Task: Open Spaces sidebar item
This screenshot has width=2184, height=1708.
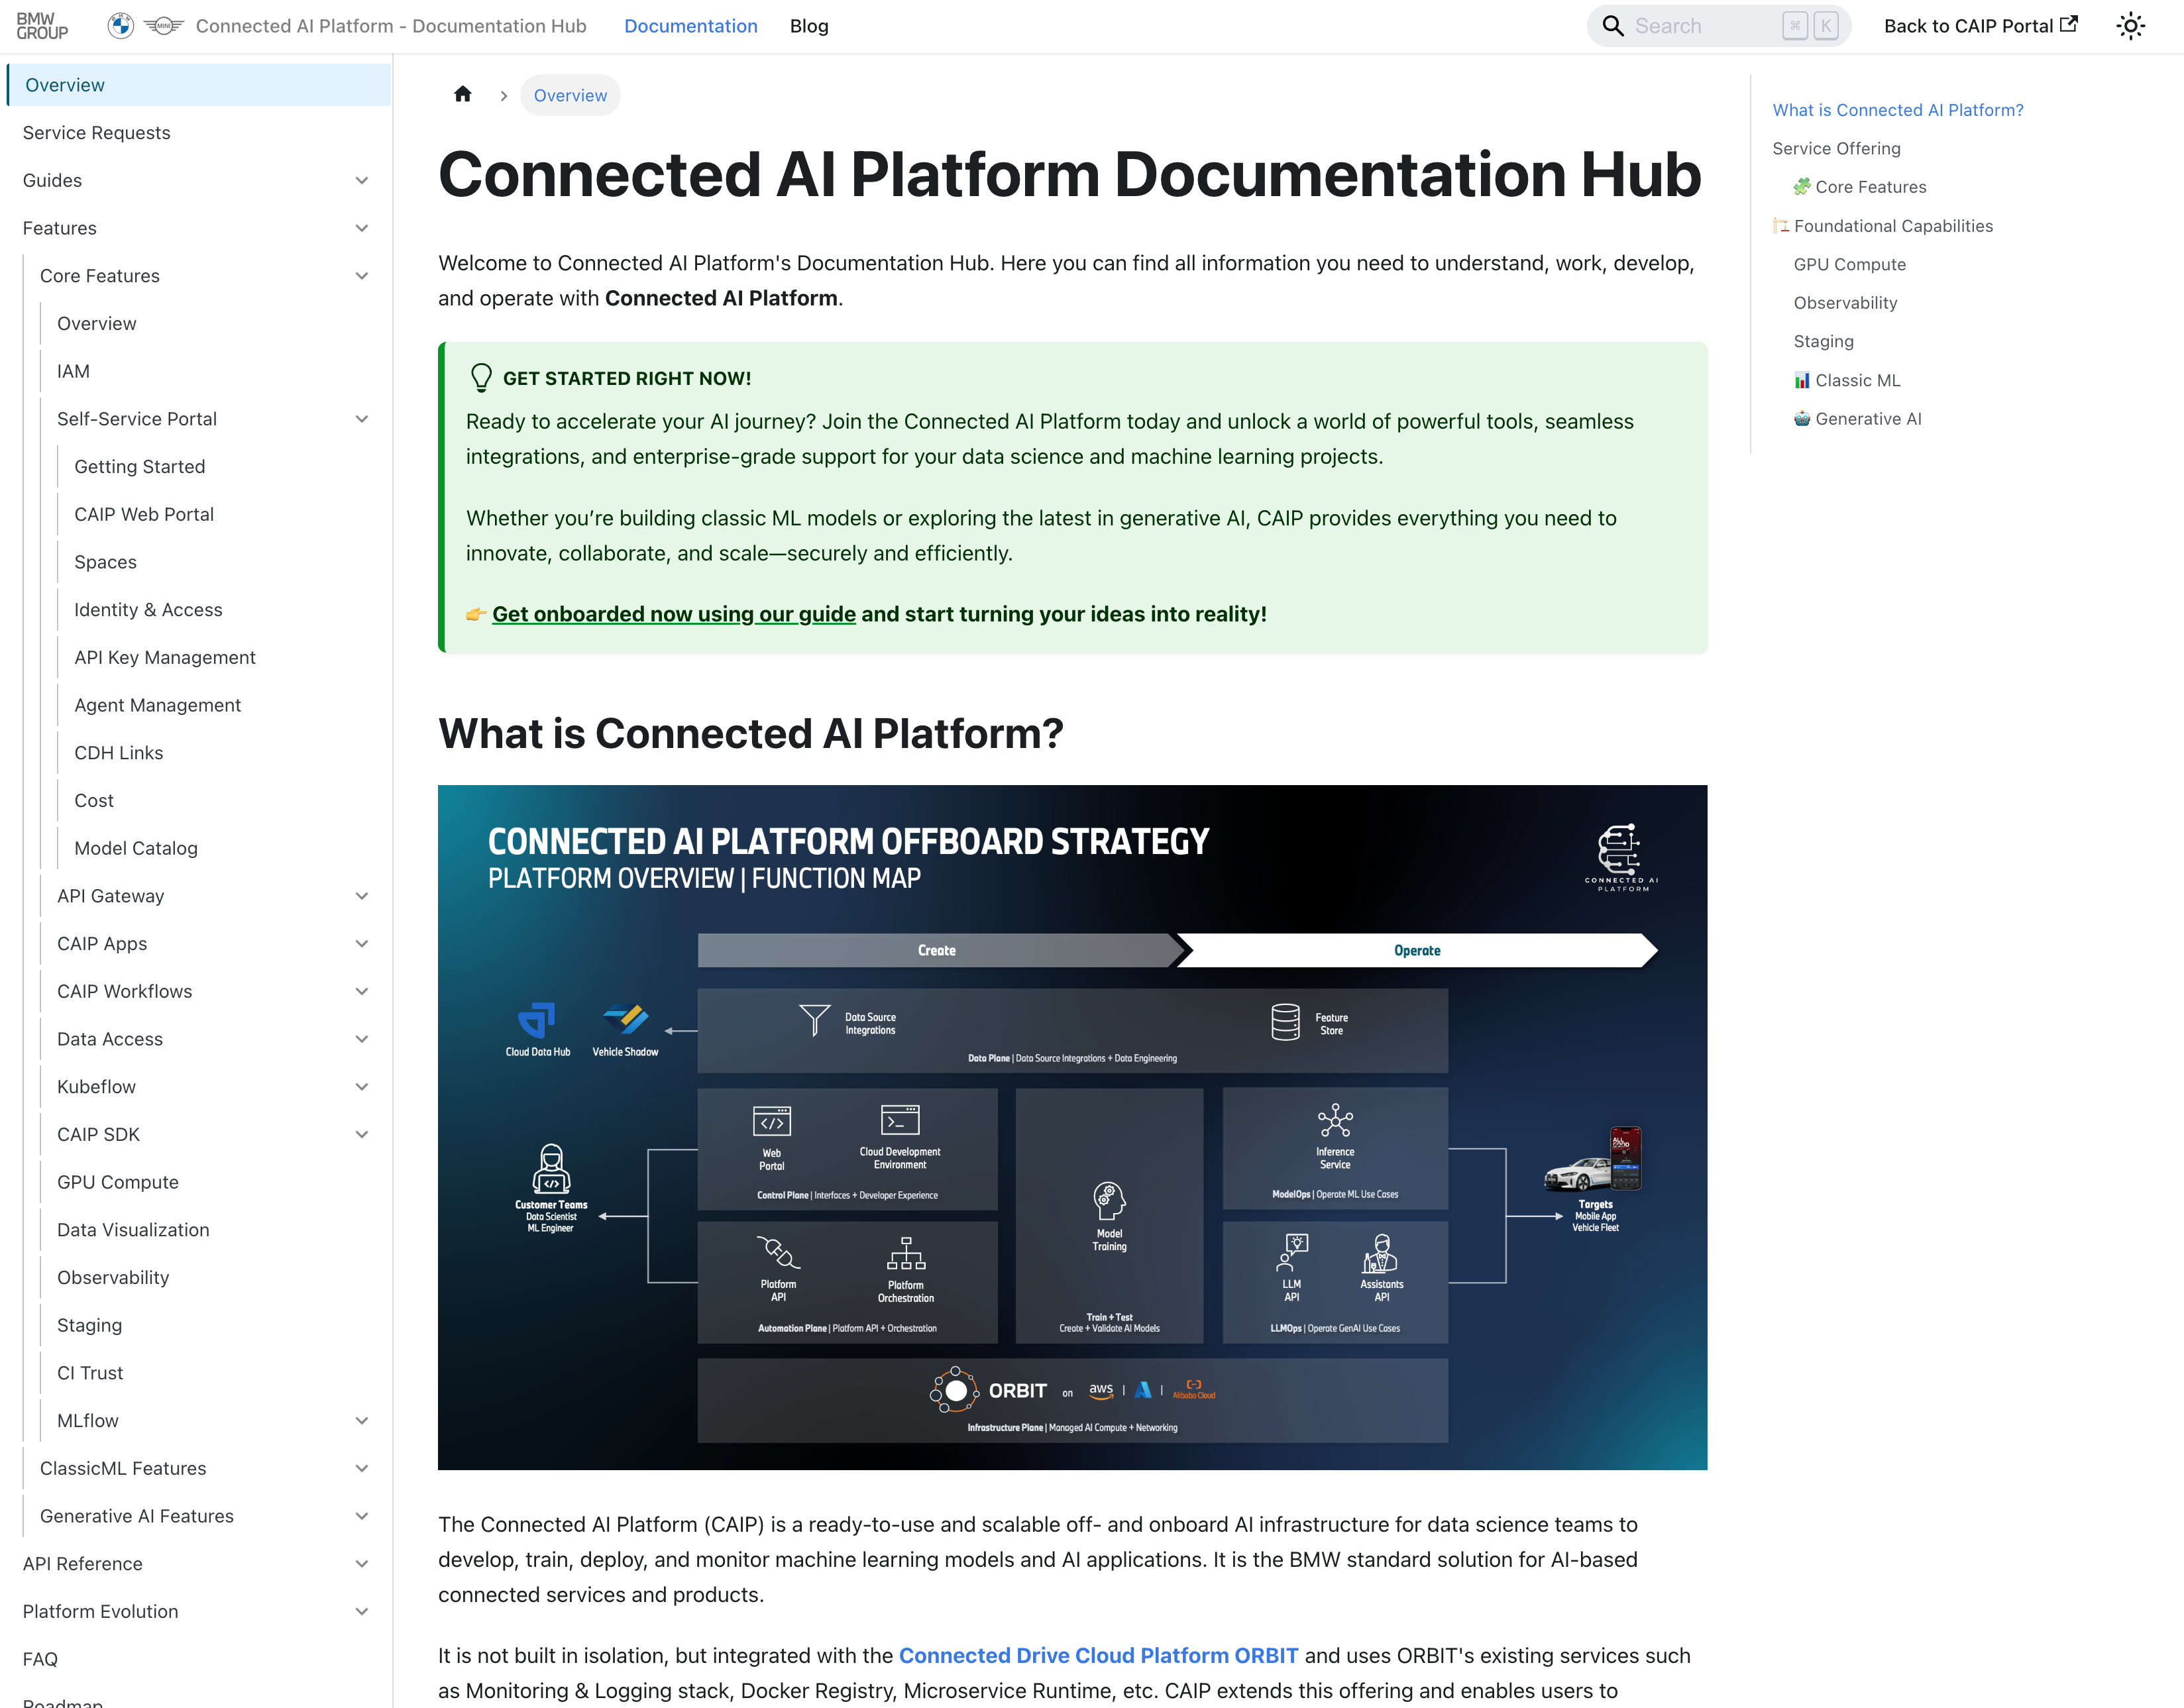Action: pyautogui.click(x=105, y=562)
